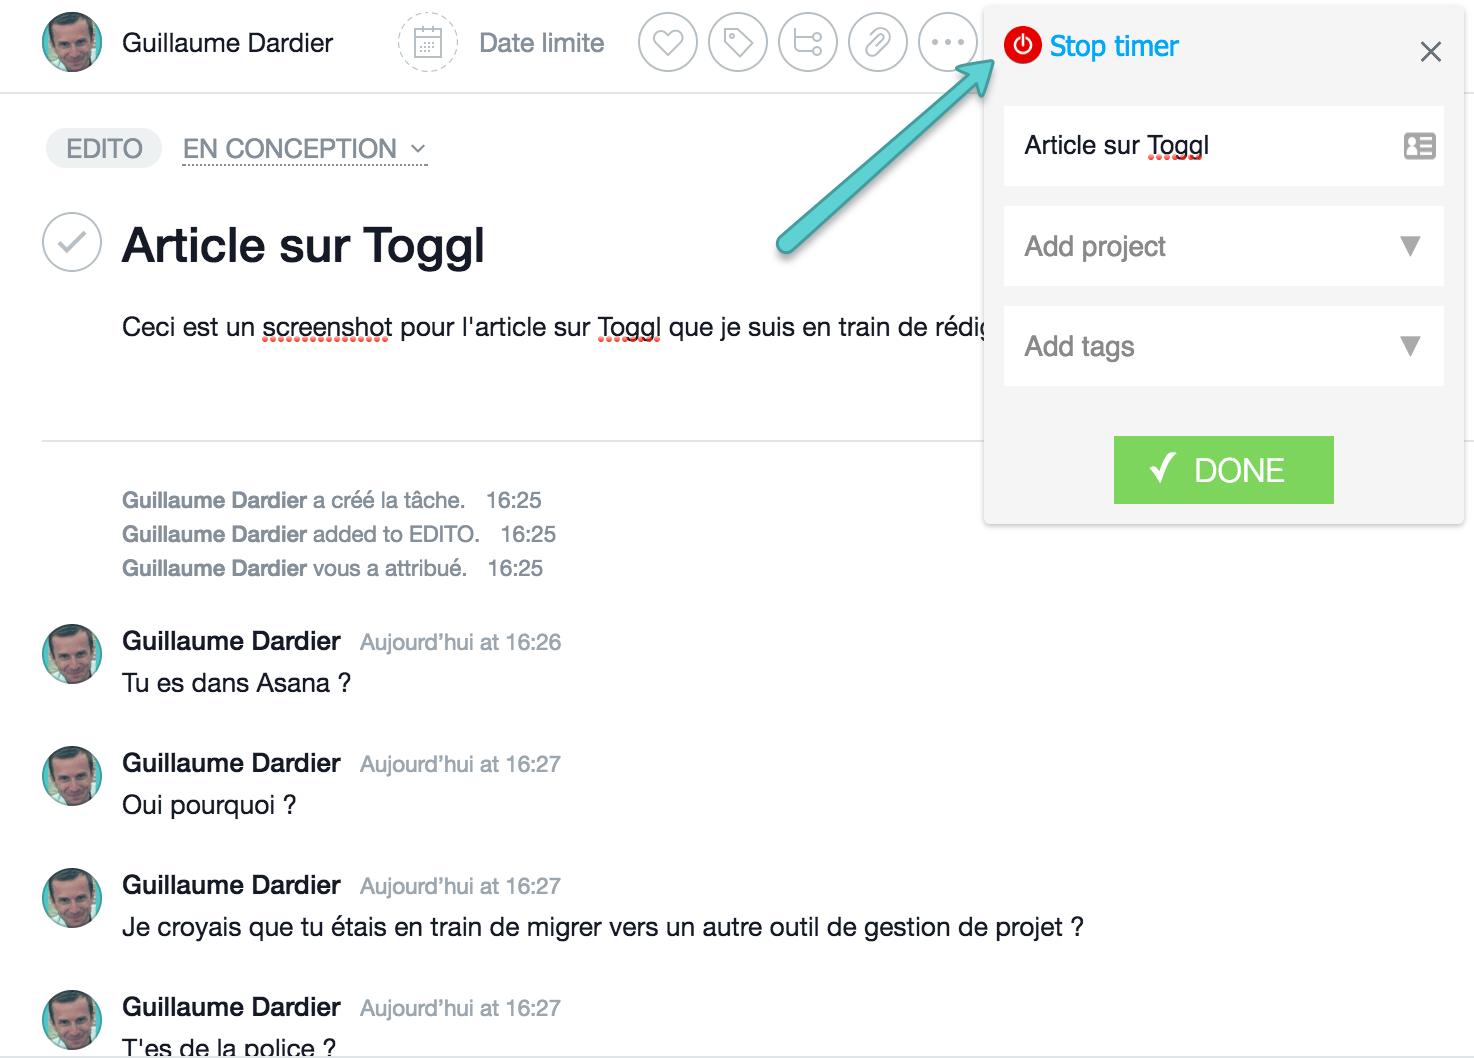Click the red Toggl power icon

pyautogui.click(x=1023, y=45)
